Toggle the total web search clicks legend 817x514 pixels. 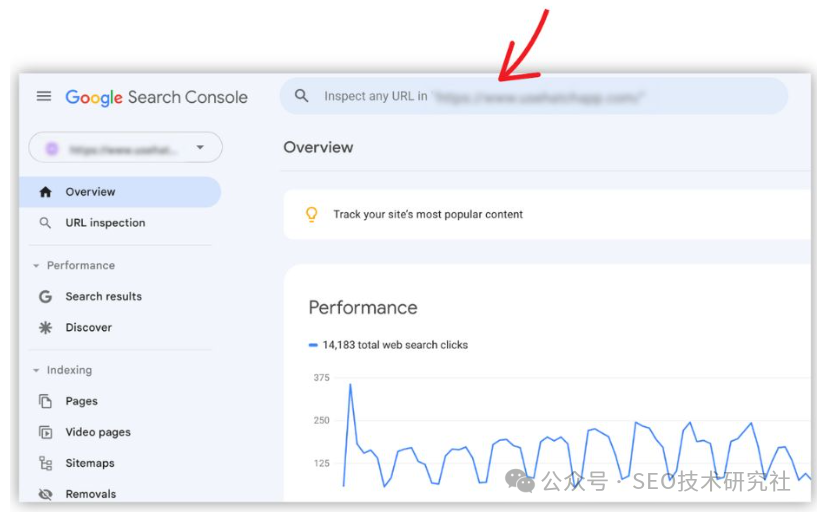point(389,345)
